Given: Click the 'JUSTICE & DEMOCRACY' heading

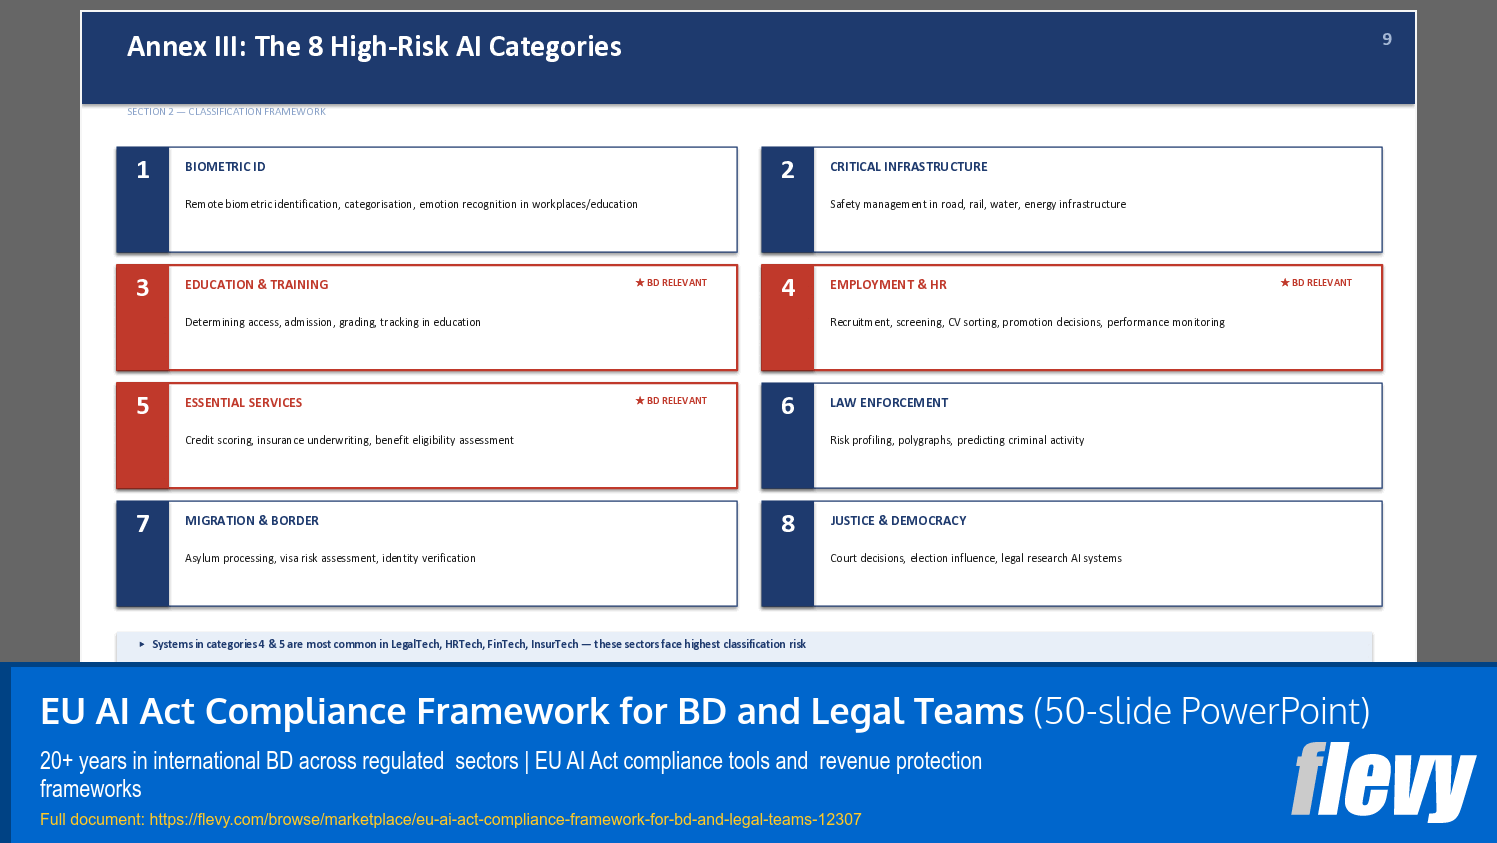Looking at the screenshot, I should [898, 521].
